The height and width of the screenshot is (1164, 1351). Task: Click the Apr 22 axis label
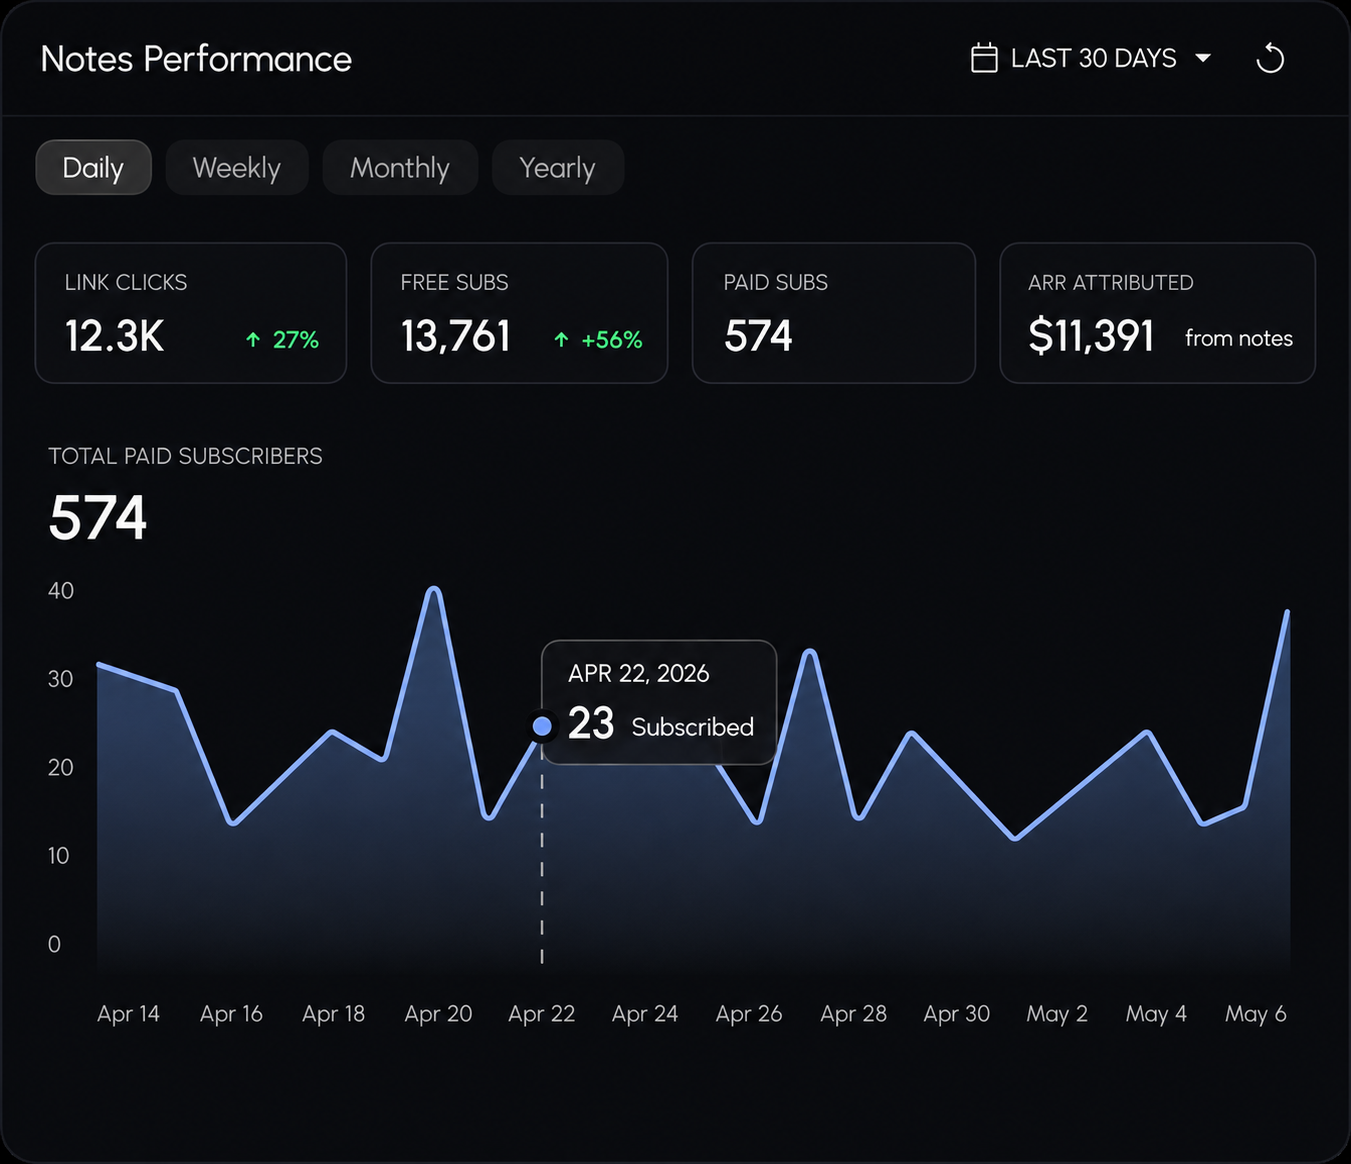(542, 1014)
